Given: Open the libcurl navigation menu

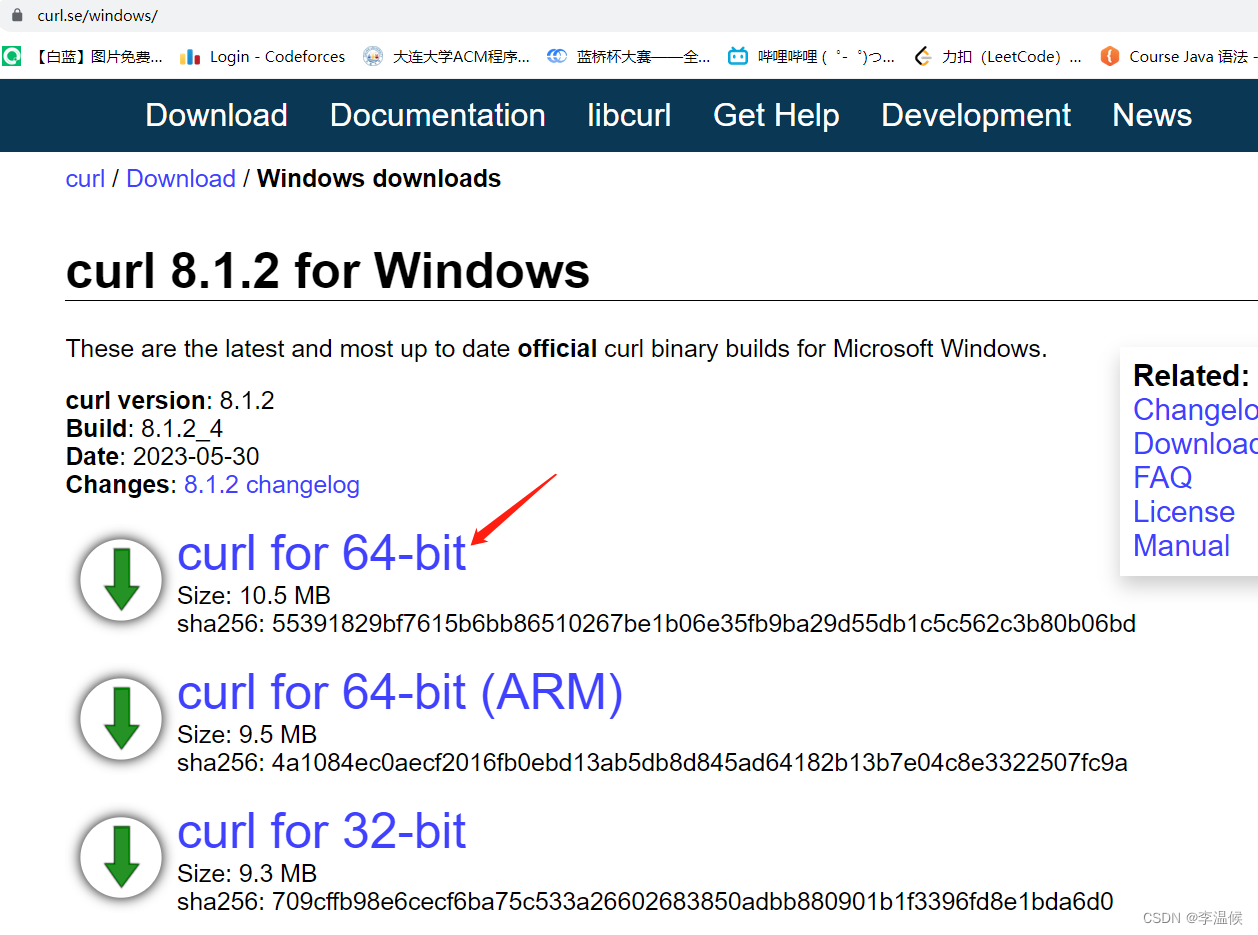Looking at the screenshot, I should coord(629,115).
